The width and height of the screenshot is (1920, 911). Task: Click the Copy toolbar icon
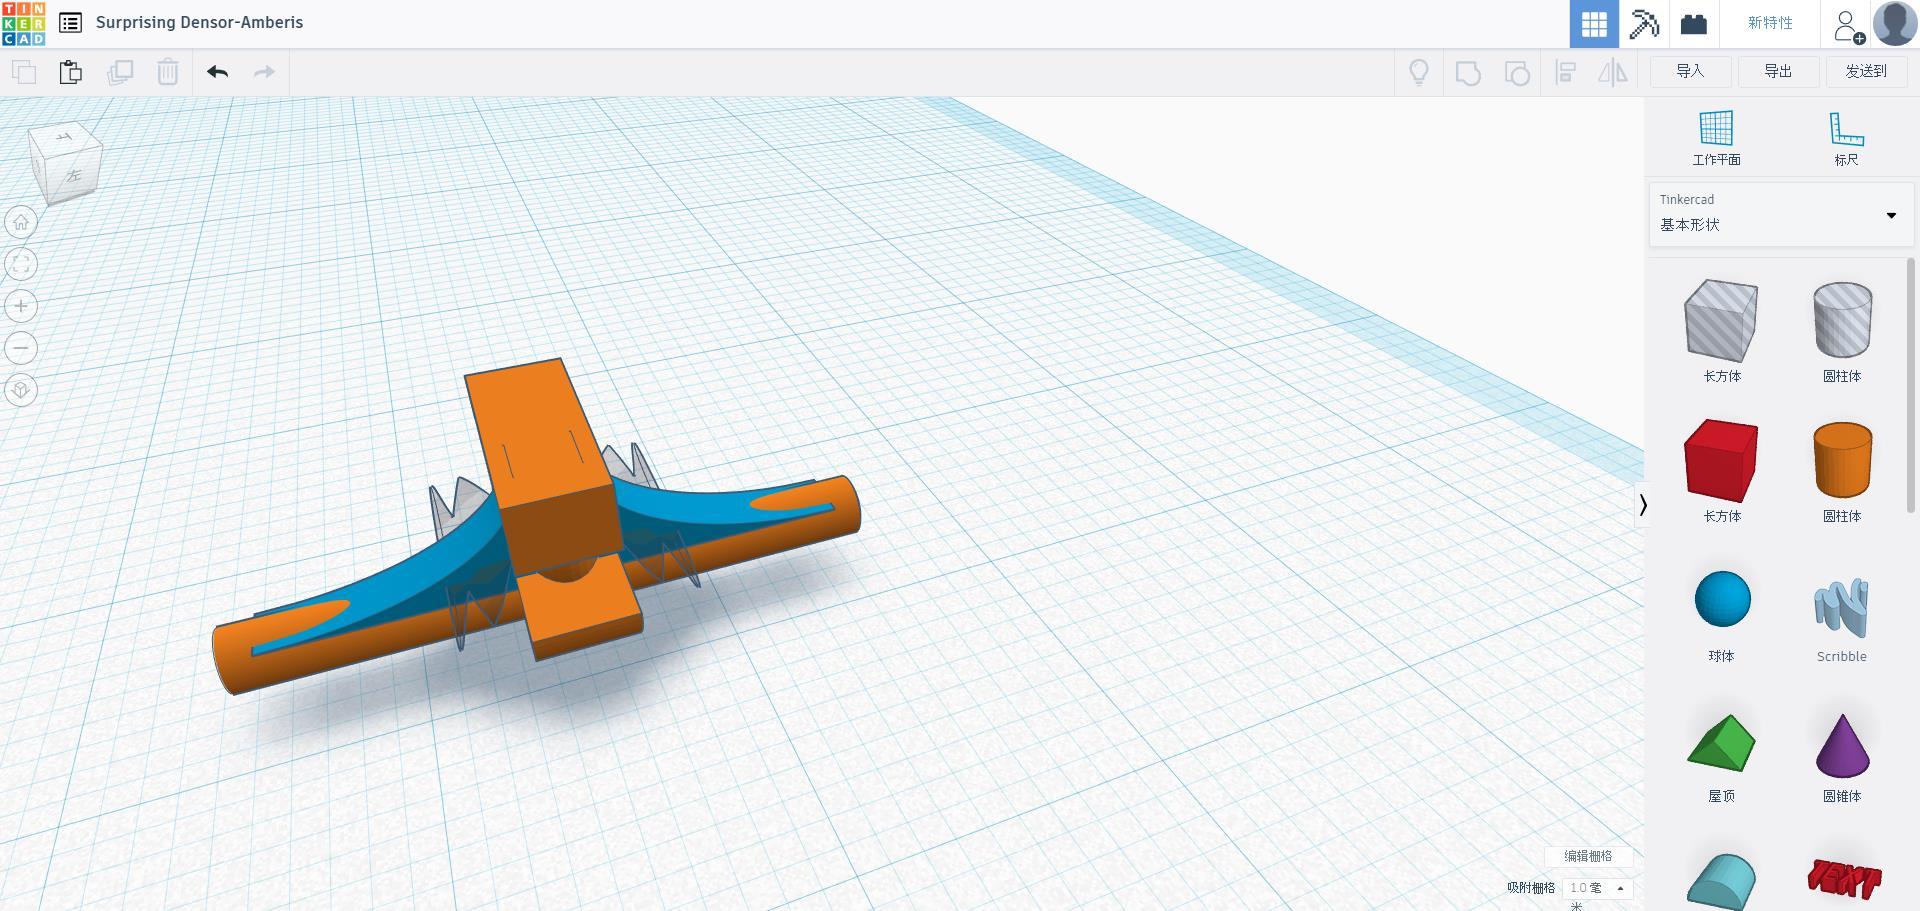pos(24,72)
